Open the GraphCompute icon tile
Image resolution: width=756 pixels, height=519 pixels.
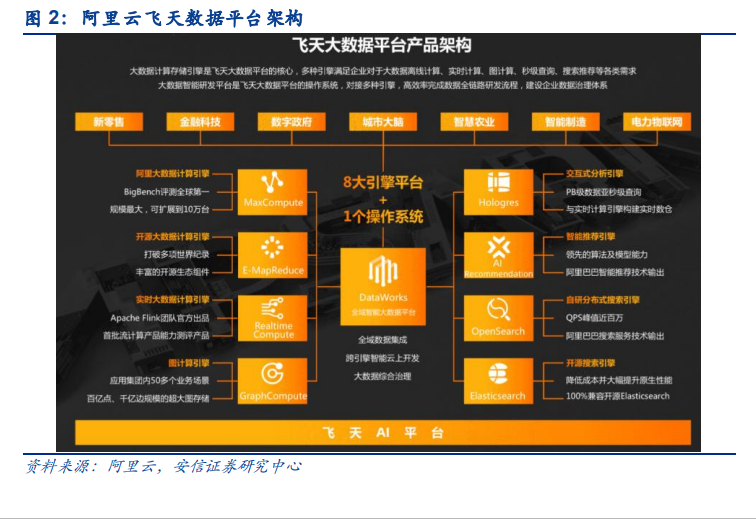pyautogui.click(x=272, y=381)
